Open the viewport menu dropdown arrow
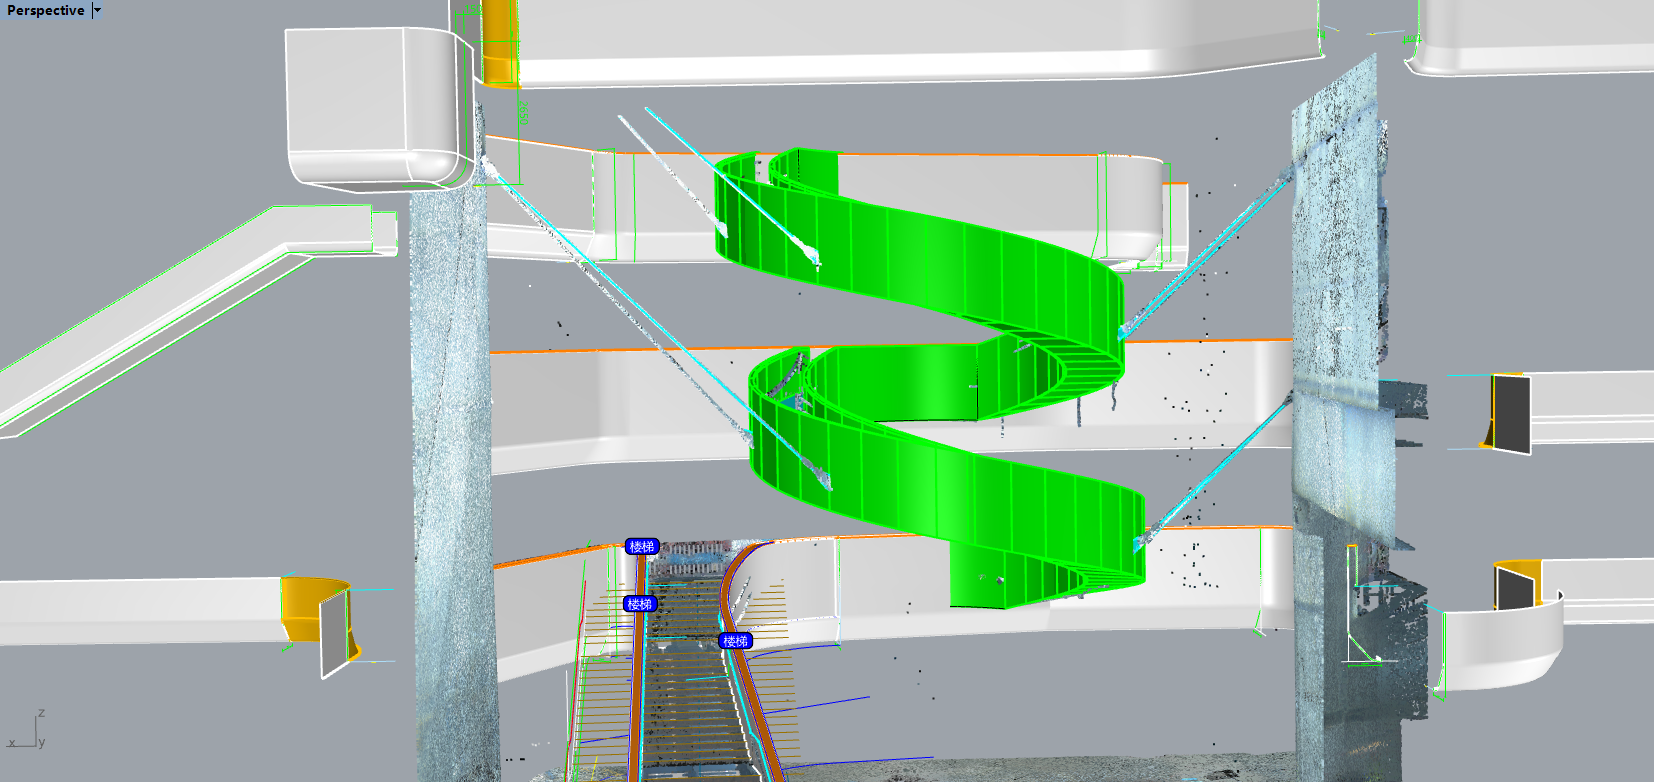Screen dimensions: 1654x782 [x=97, y=10]
